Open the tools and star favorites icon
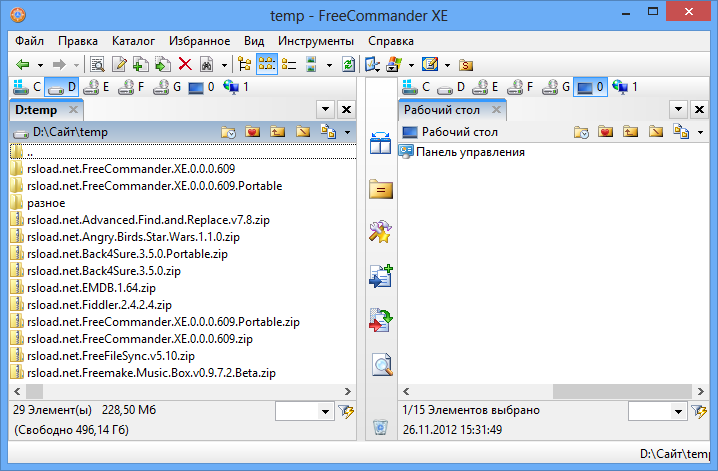 point(380,232)
